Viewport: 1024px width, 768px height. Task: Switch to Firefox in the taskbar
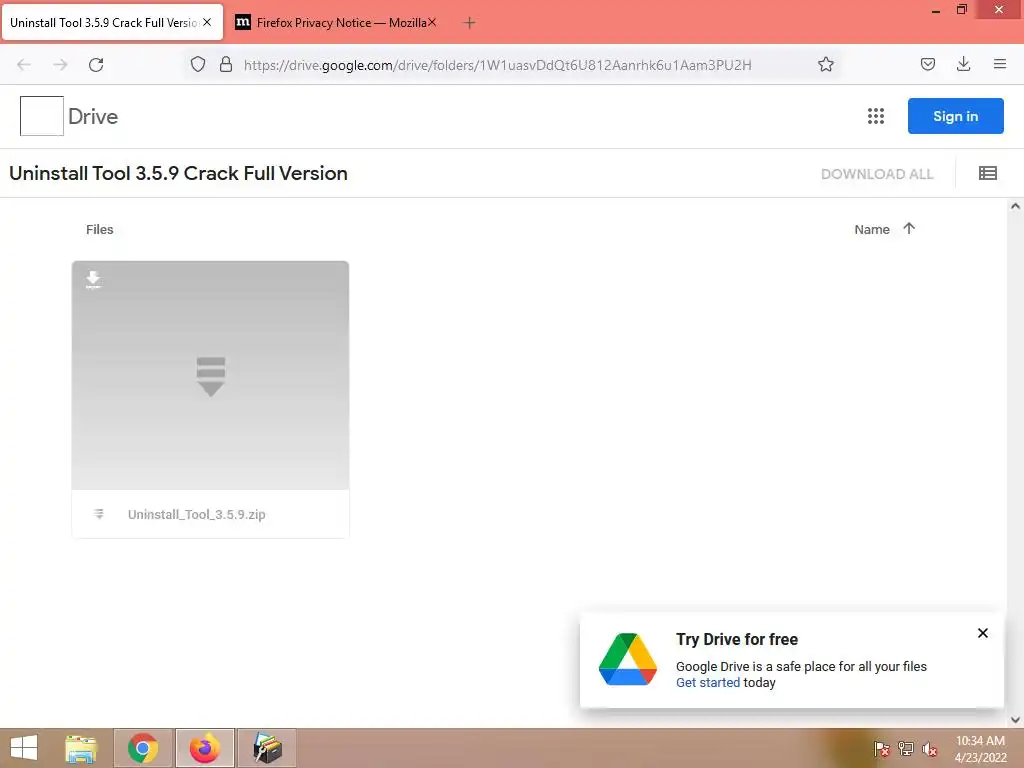pos(204,748)
